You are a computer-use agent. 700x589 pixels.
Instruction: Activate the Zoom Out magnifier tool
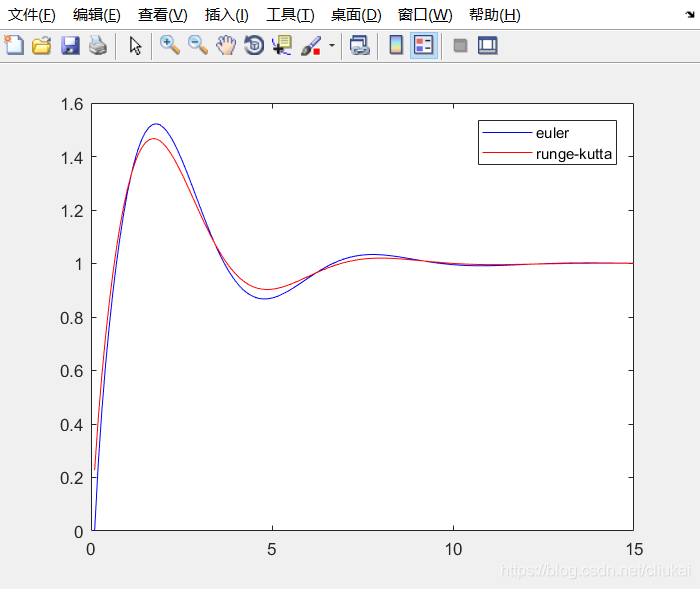click(x=198, y=46)
